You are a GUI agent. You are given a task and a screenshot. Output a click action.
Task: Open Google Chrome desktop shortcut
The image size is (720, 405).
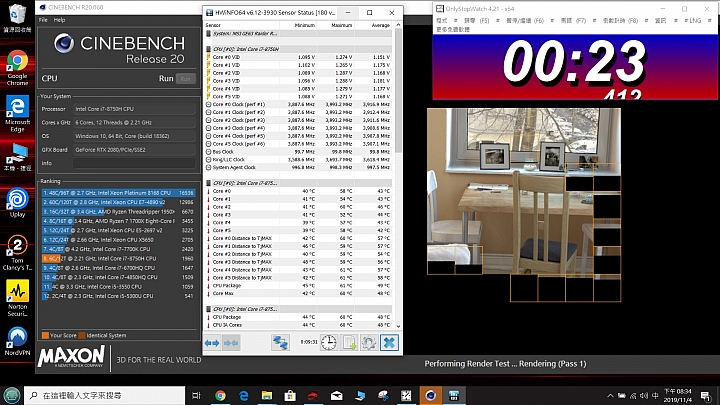17,68
